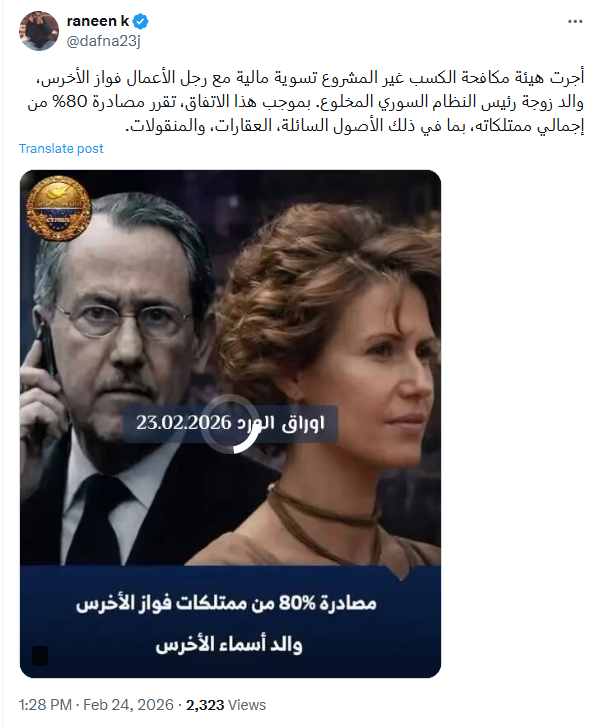Click the gold emblem logo on the video
The height and width of the screenshot is (728, 600).
[x=59, y=208]
